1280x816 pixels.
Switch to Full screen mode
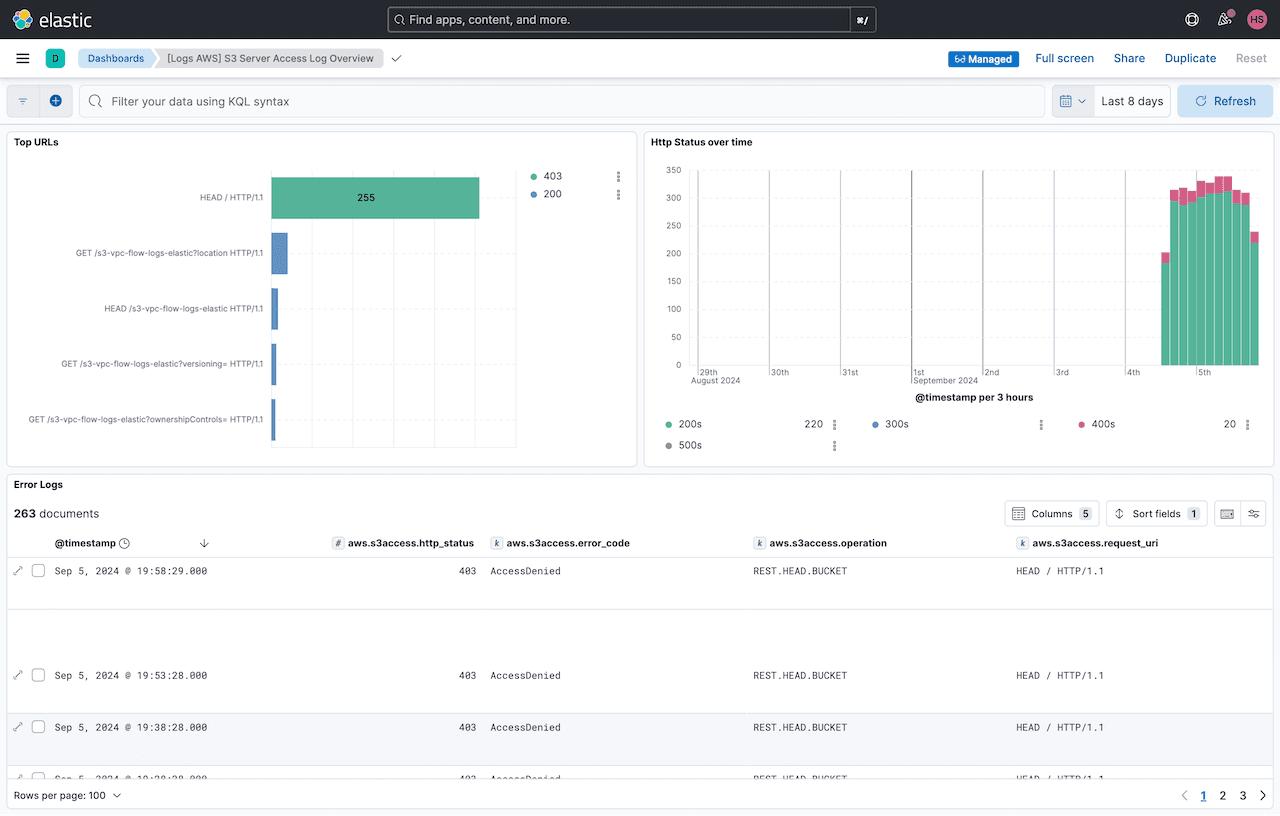(x=1064, y=58)
